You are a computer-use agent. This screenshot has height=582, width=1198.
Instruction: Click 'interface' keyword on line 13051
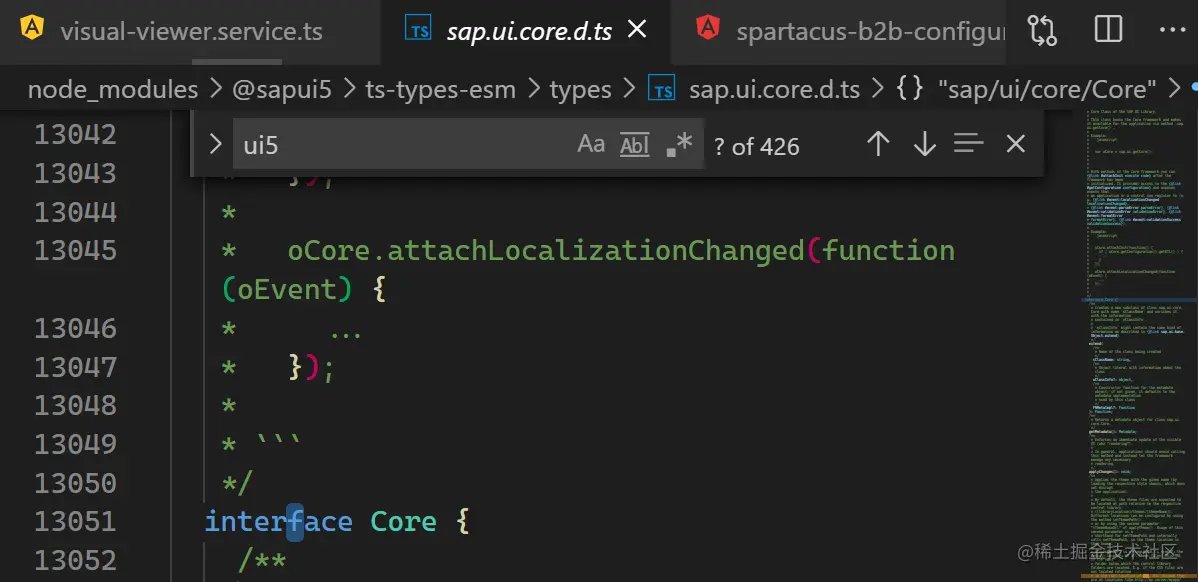coord(279,522)
